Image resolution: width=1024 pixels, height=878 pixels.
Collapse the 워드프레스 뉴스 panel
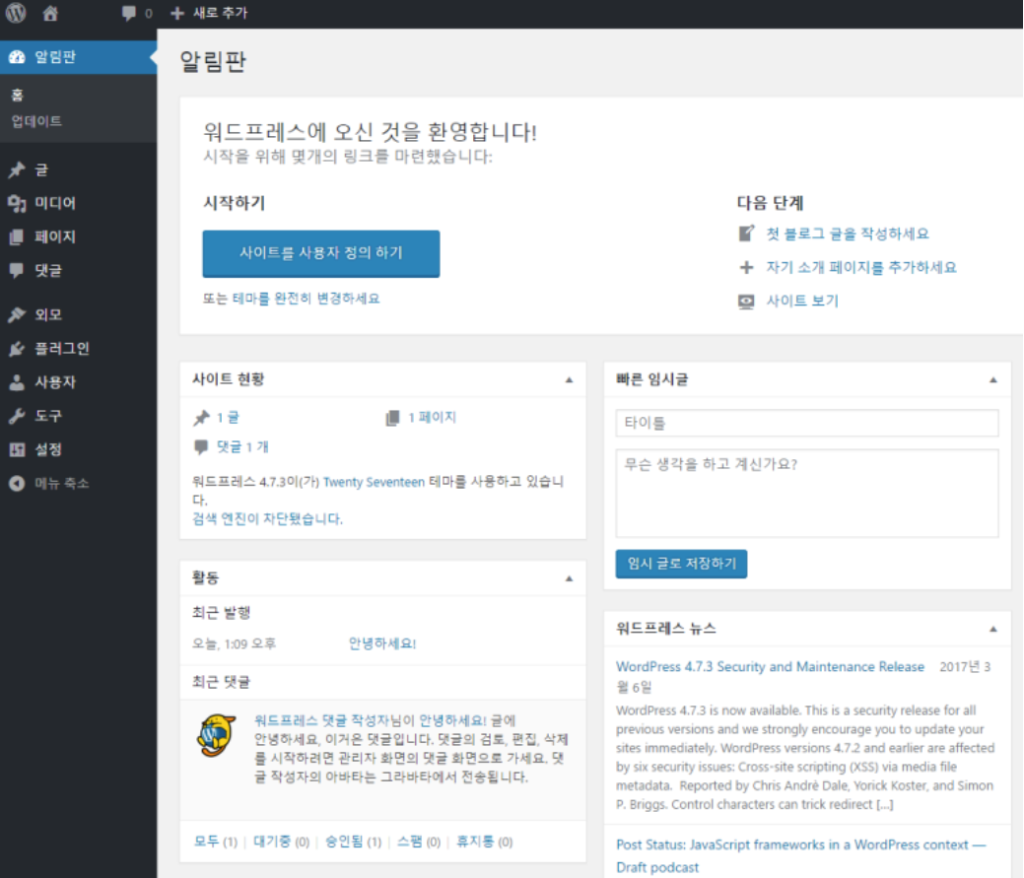(x=993, y=630)
